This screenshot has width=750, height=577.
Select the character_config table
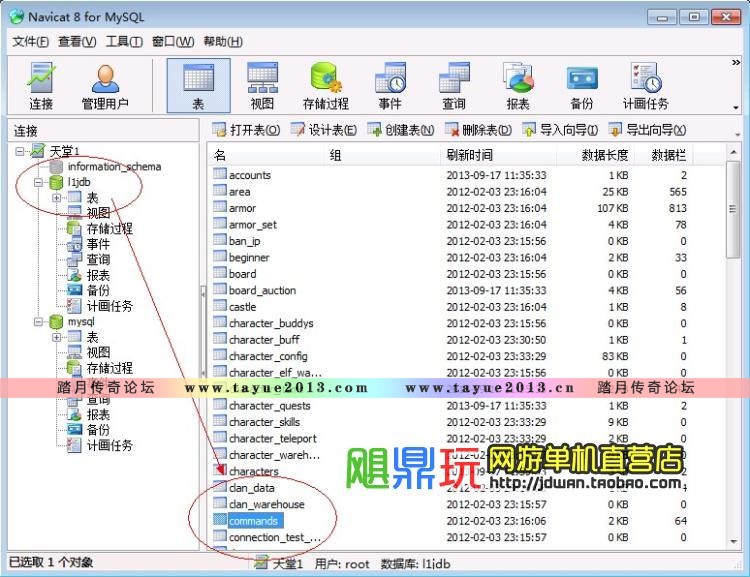pos(268,356)
